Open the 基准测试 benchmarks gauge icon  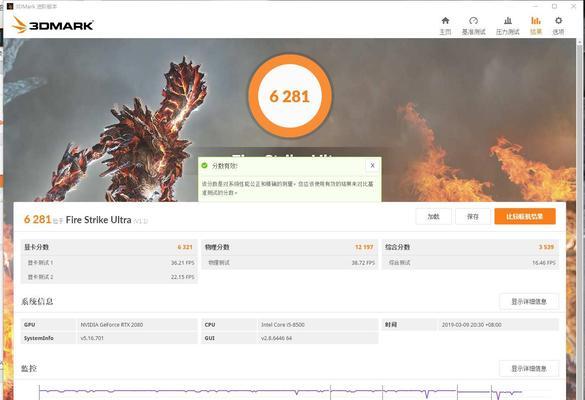pos(473,21)
